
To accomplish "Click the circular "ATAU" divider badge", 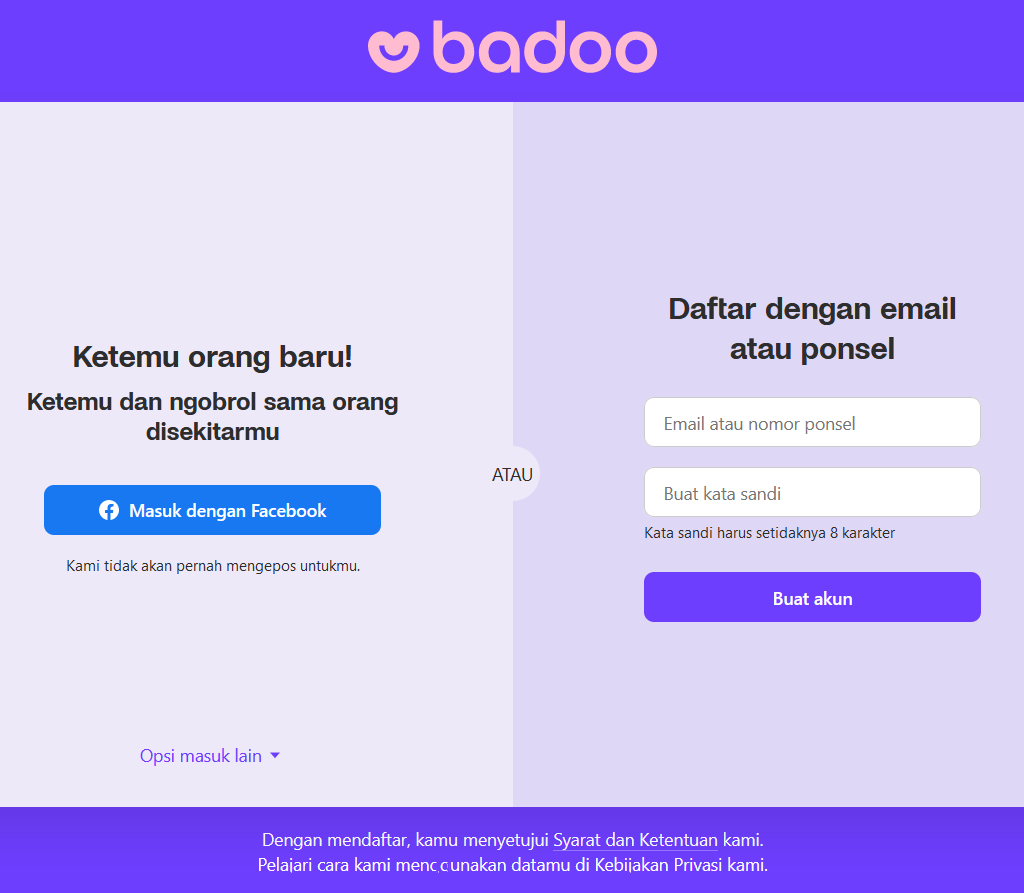I will (512, 474).
